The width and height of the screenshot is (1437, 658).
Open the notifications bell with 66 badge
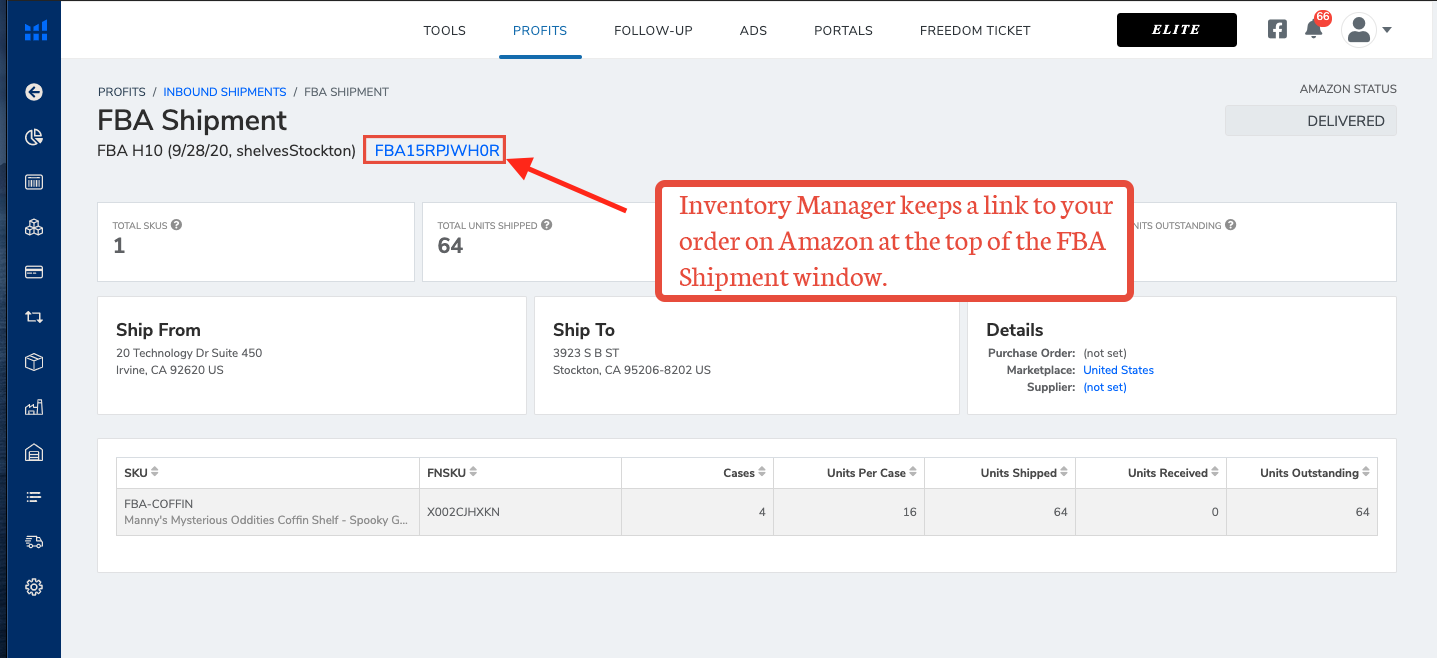point(1314,30)
